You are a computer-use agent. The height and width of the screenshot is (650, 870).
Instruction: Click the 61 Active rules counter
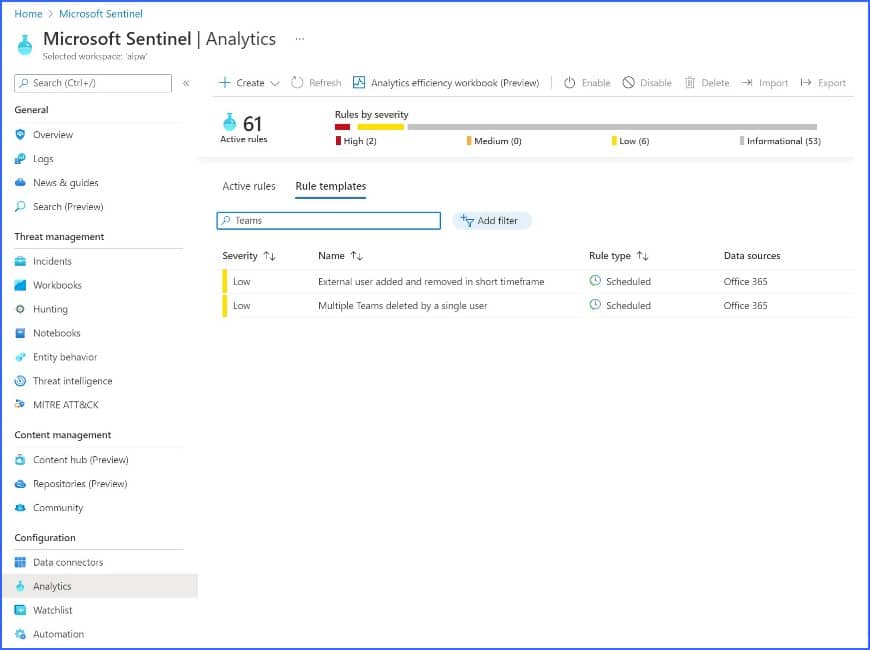(x=244, y=128)
